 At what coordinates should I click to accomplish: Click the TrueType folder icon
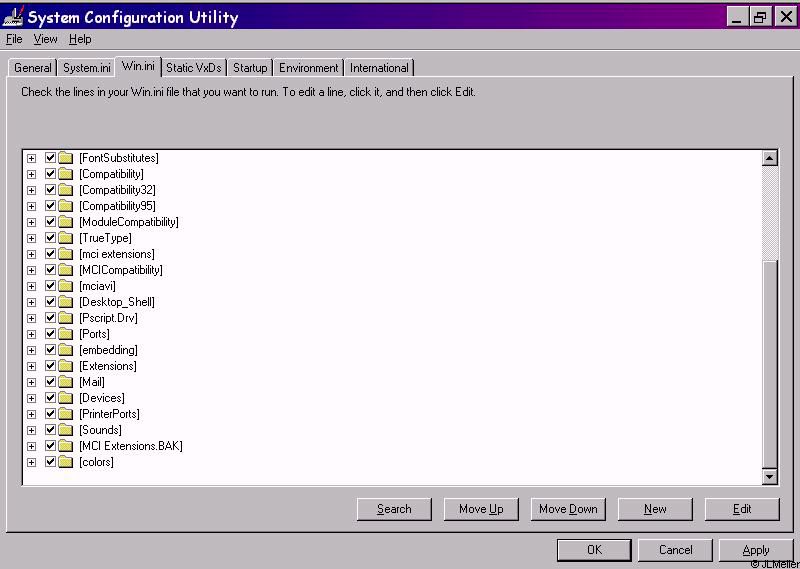click(x=65, y=238)
